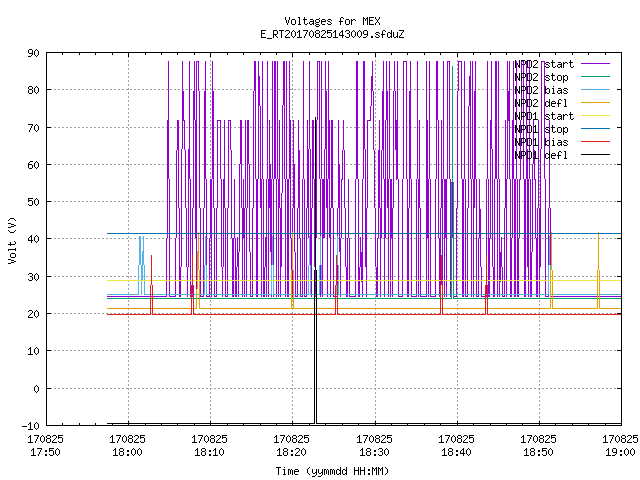Image resolution: width=640 pixels, height=480 pixels.
Task: Click the yellow NPD1 start legend line sample
Action: pyautogui.click(x=595, y=116)
